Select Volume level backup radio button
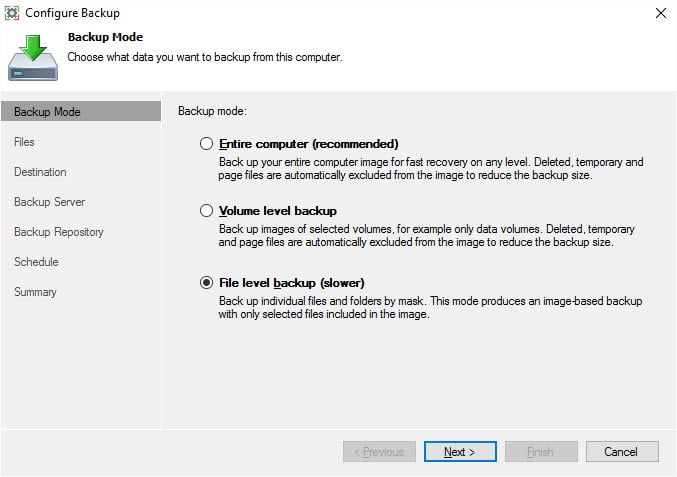The height and width of the screenshot is (477, 677). tap(206, 211)
